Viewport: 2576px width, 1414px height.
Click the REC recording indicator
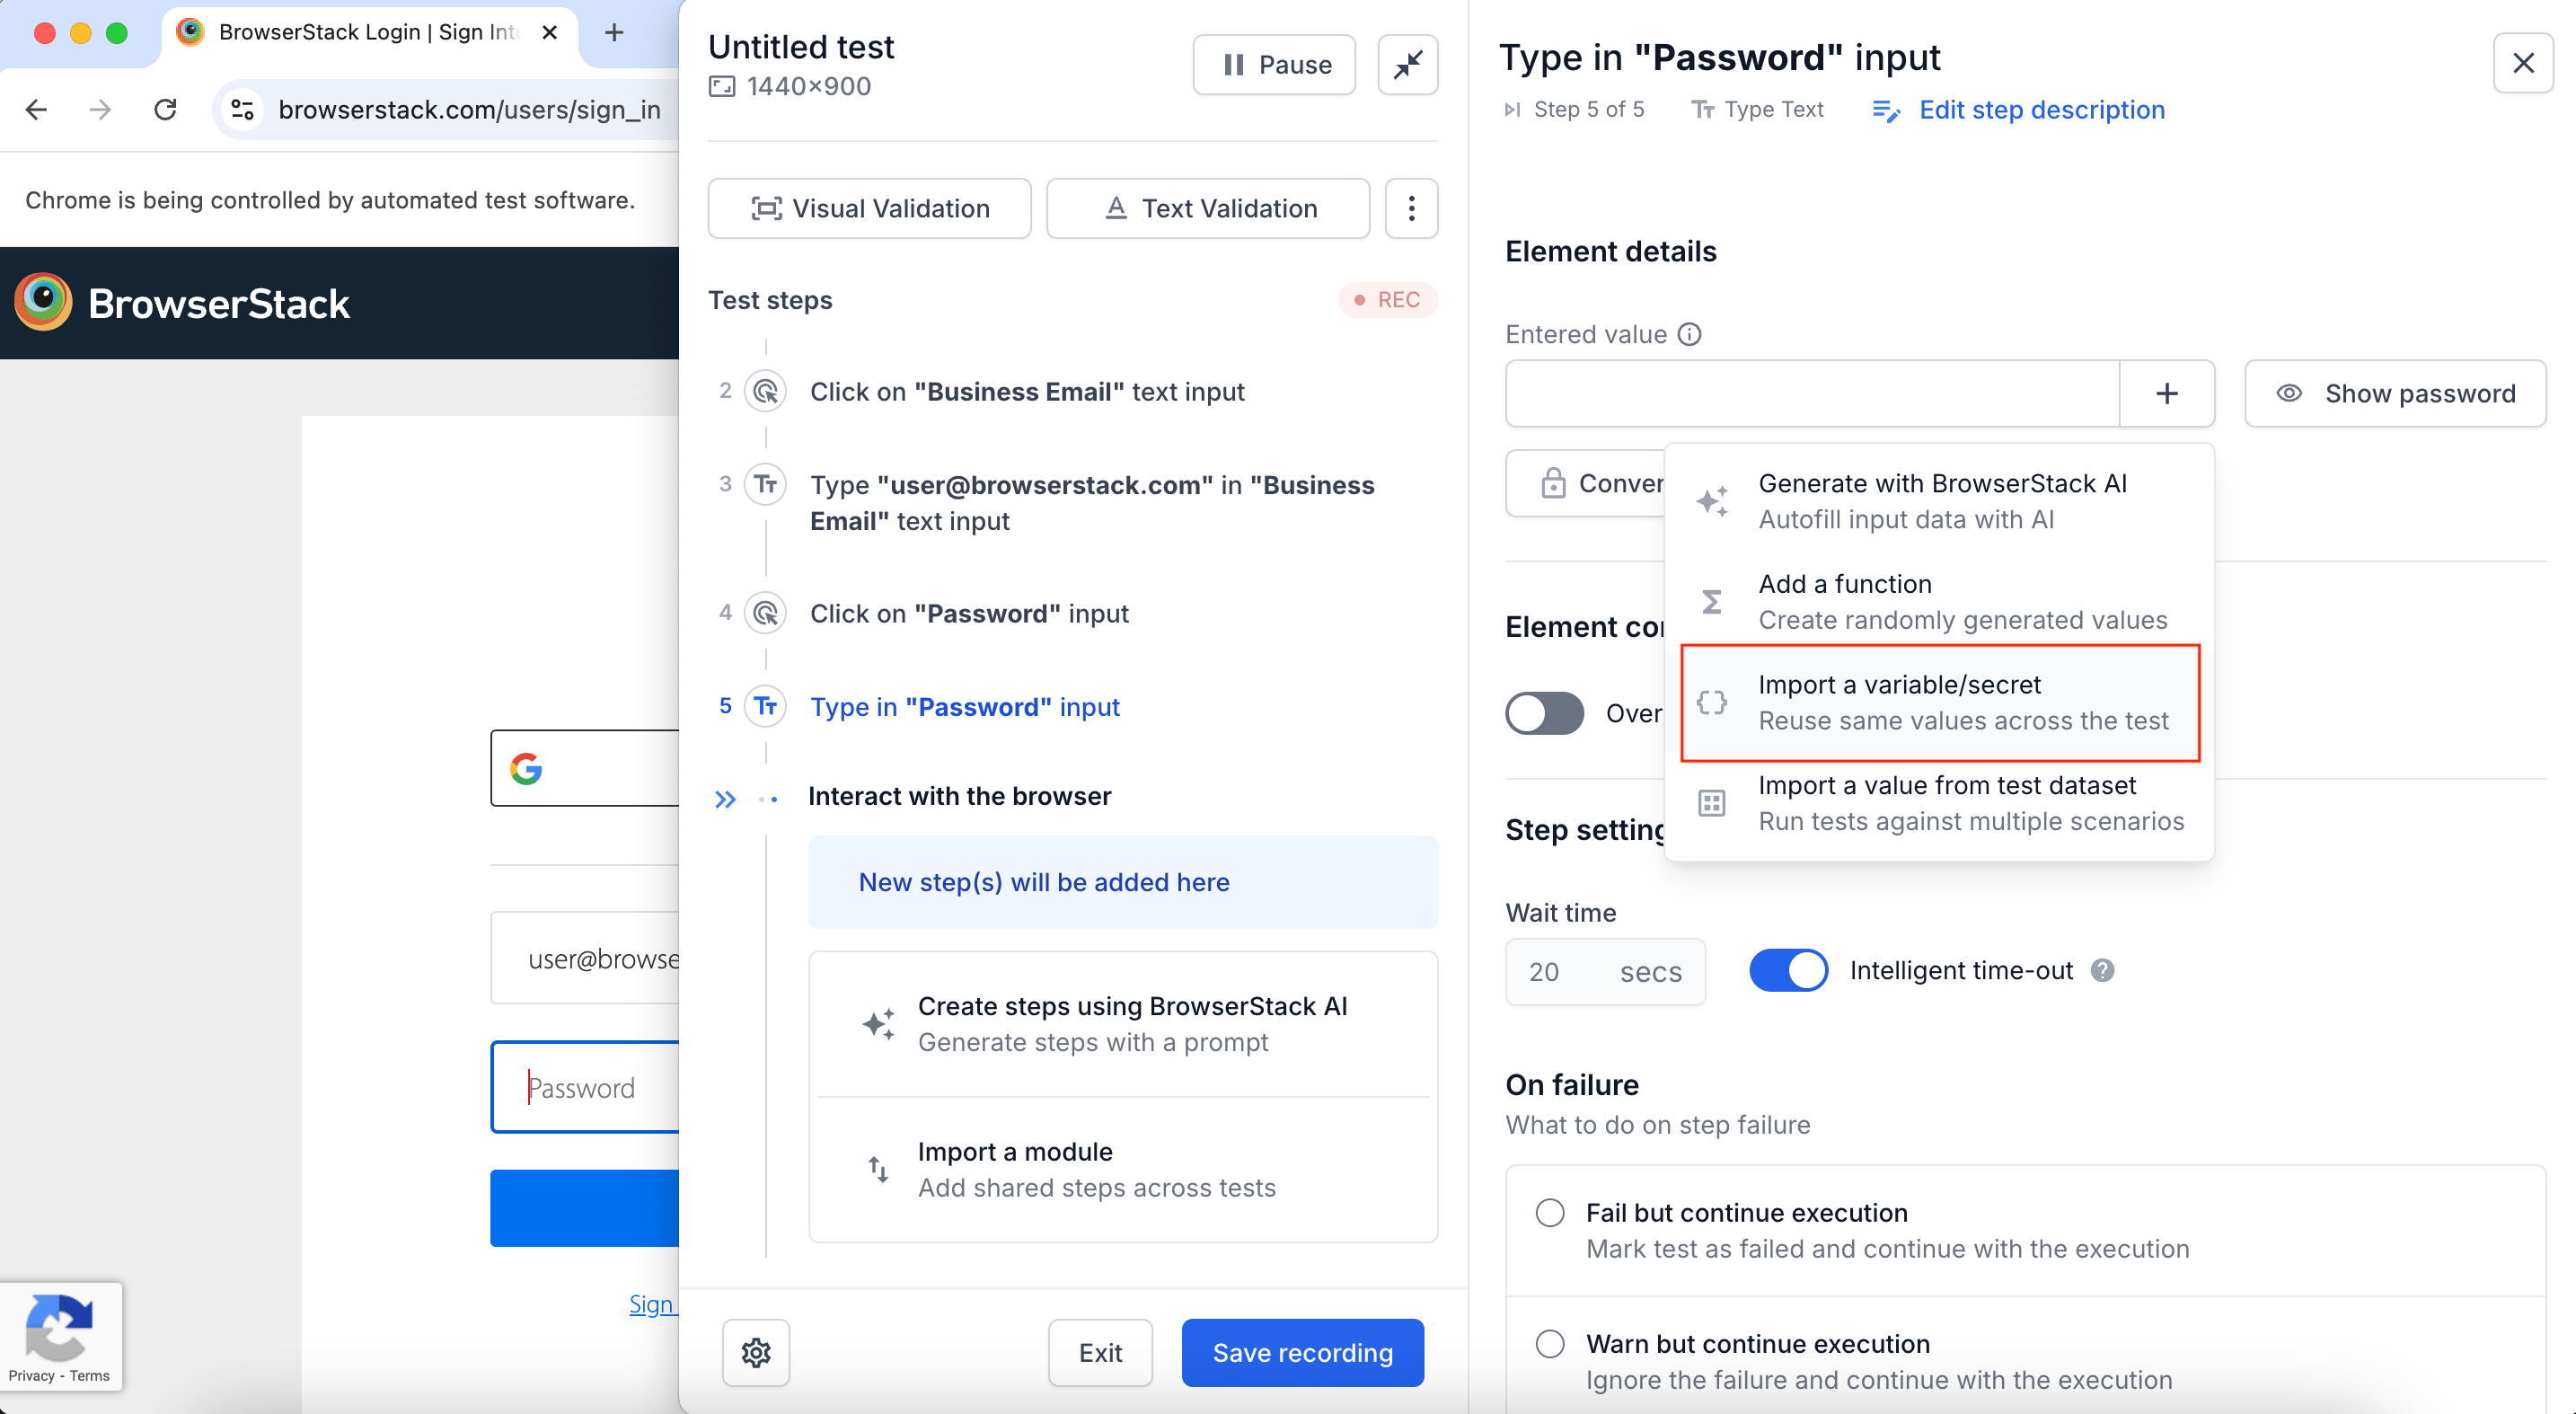[x=1387, y=300]
